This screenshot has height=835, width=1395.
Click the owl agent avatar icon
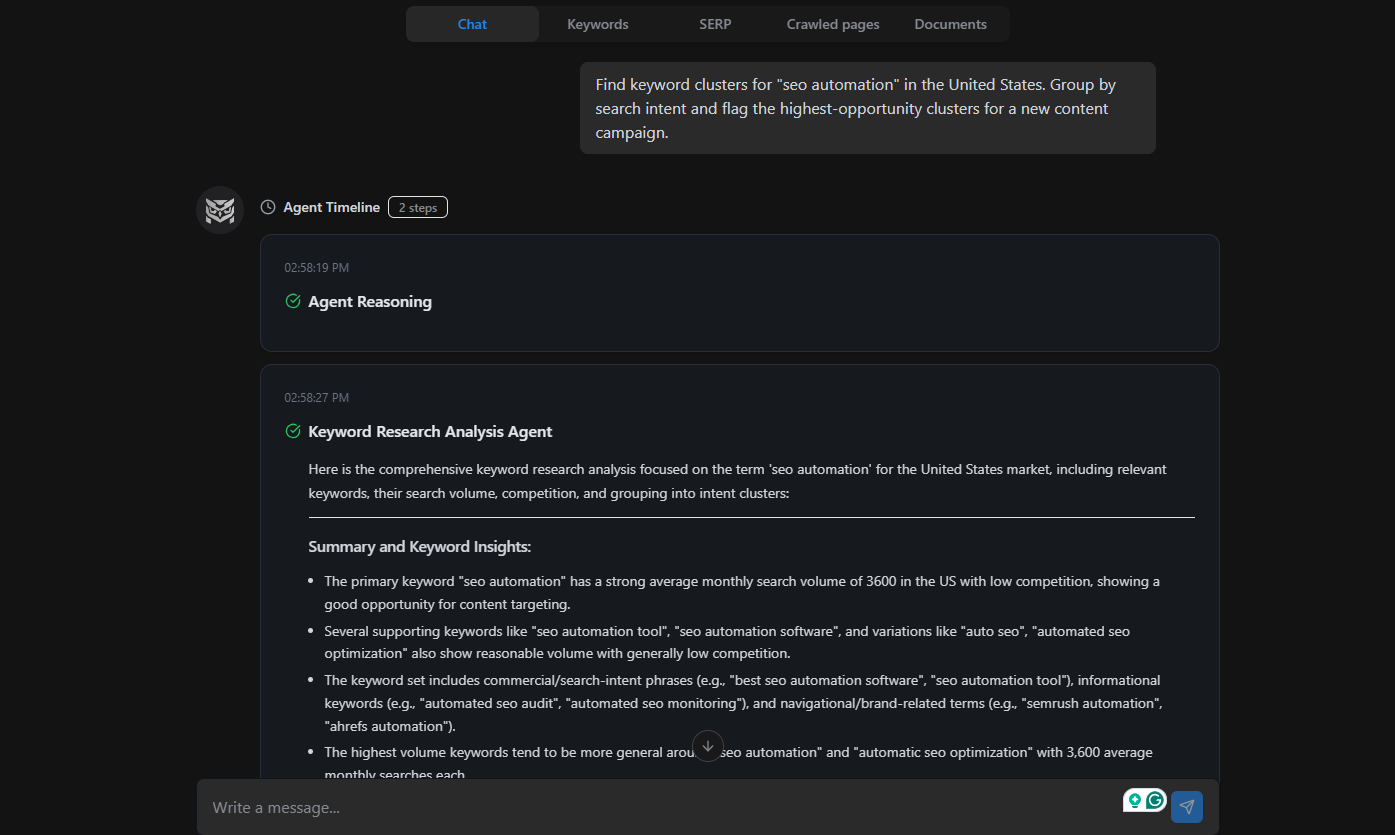click(219, 210)
